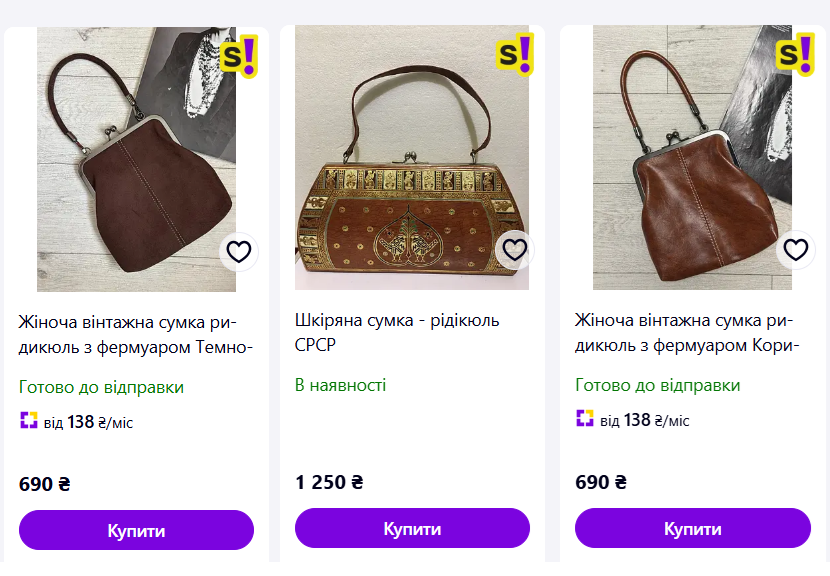
Task: Buy the dark brown suede bag
Action: pyautogui.click(x=137, y=530)
